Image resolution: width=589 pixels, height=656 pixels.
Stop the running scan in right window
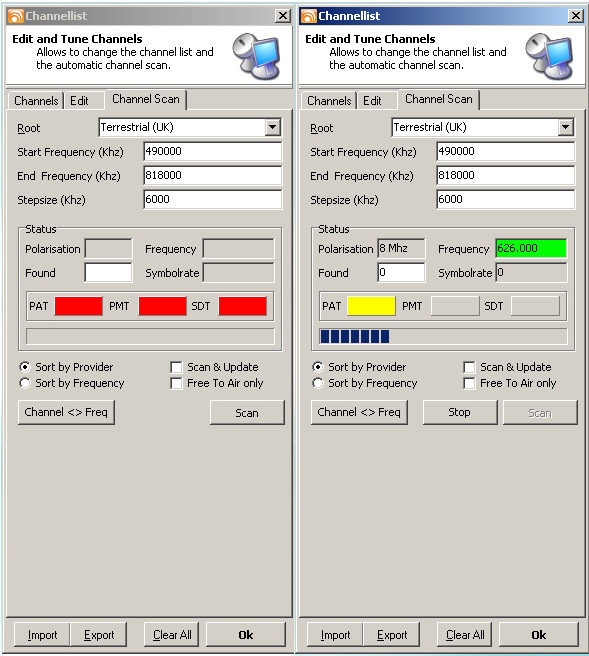point(460,413)
